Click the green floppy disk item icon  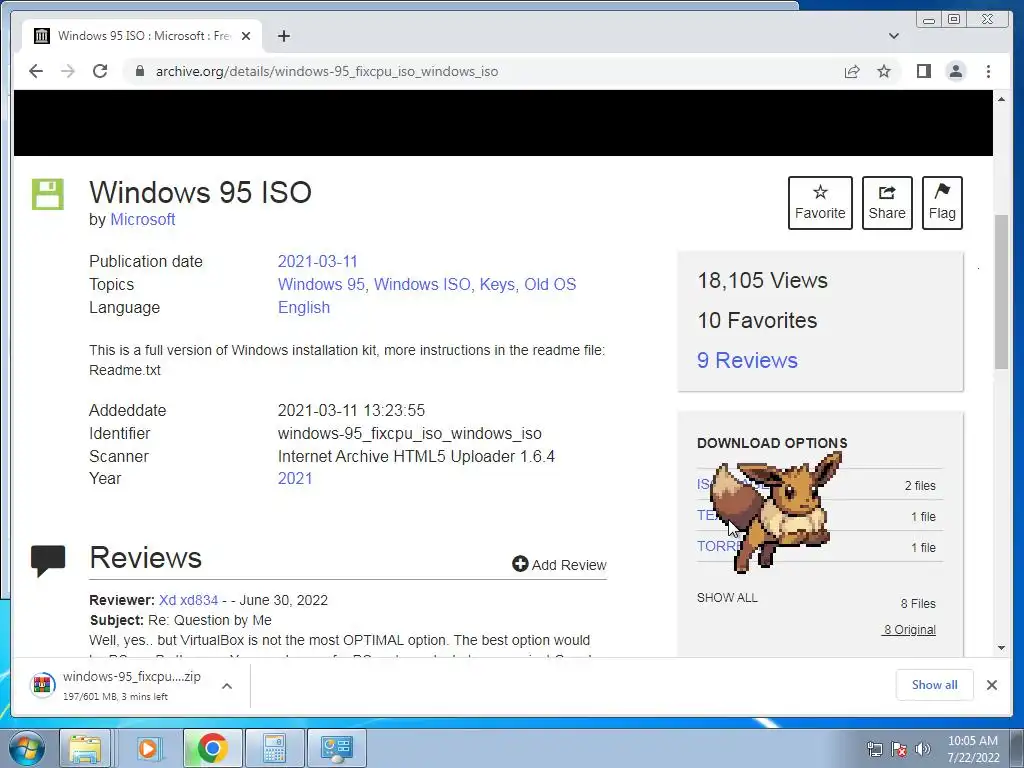point(48,194)
